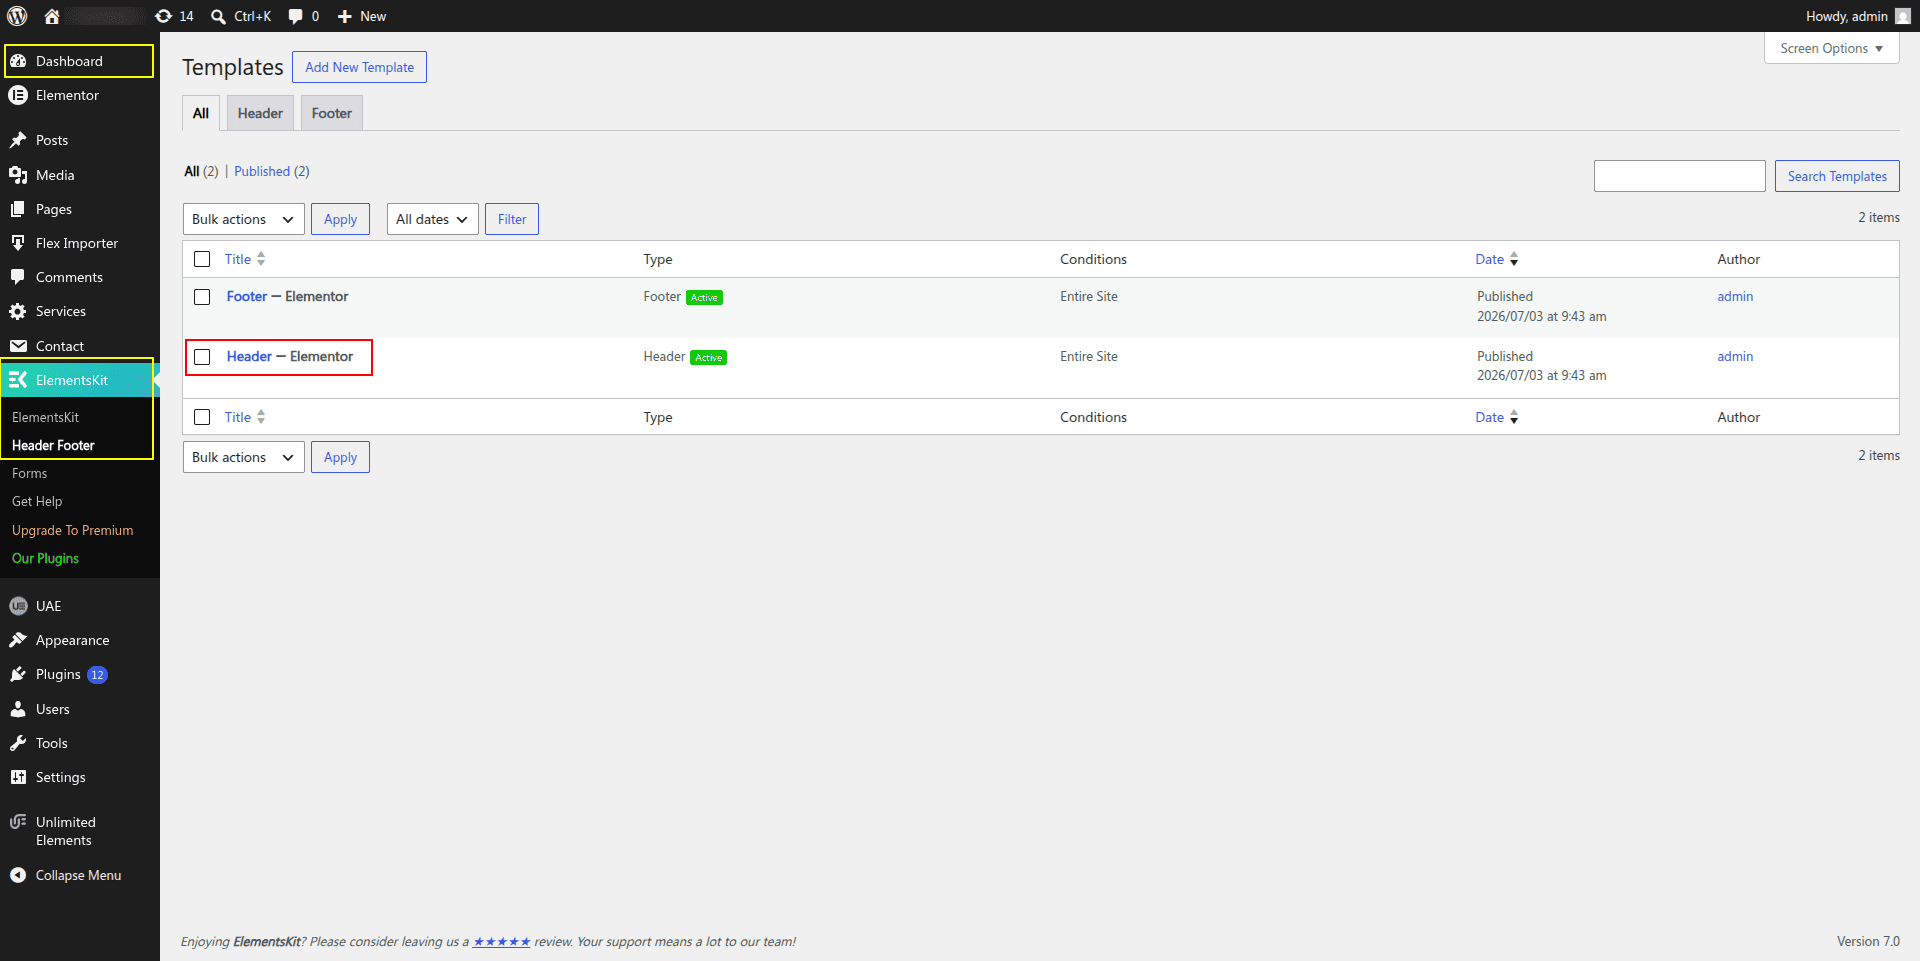Click admin author link in Footer row
Screen dimensions: 1920x961
pyautogui.click(x=1735, y=296)
